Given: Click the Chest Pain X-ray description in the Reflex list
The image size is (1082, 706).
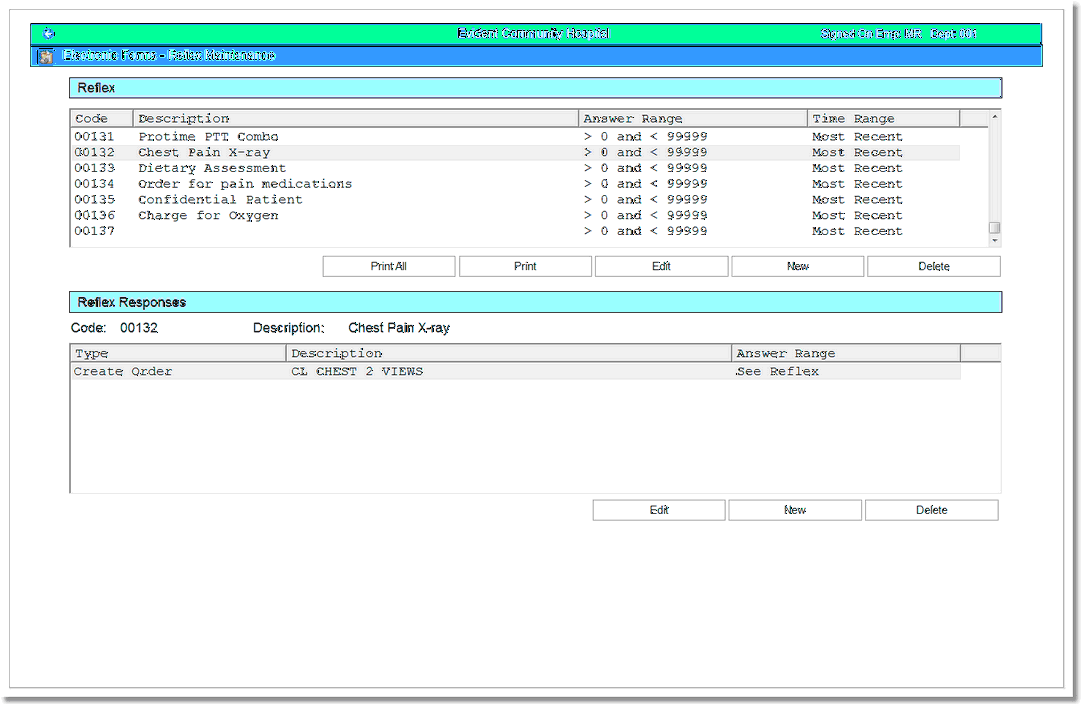Looking at the screenshot, I should pos(204,153).
